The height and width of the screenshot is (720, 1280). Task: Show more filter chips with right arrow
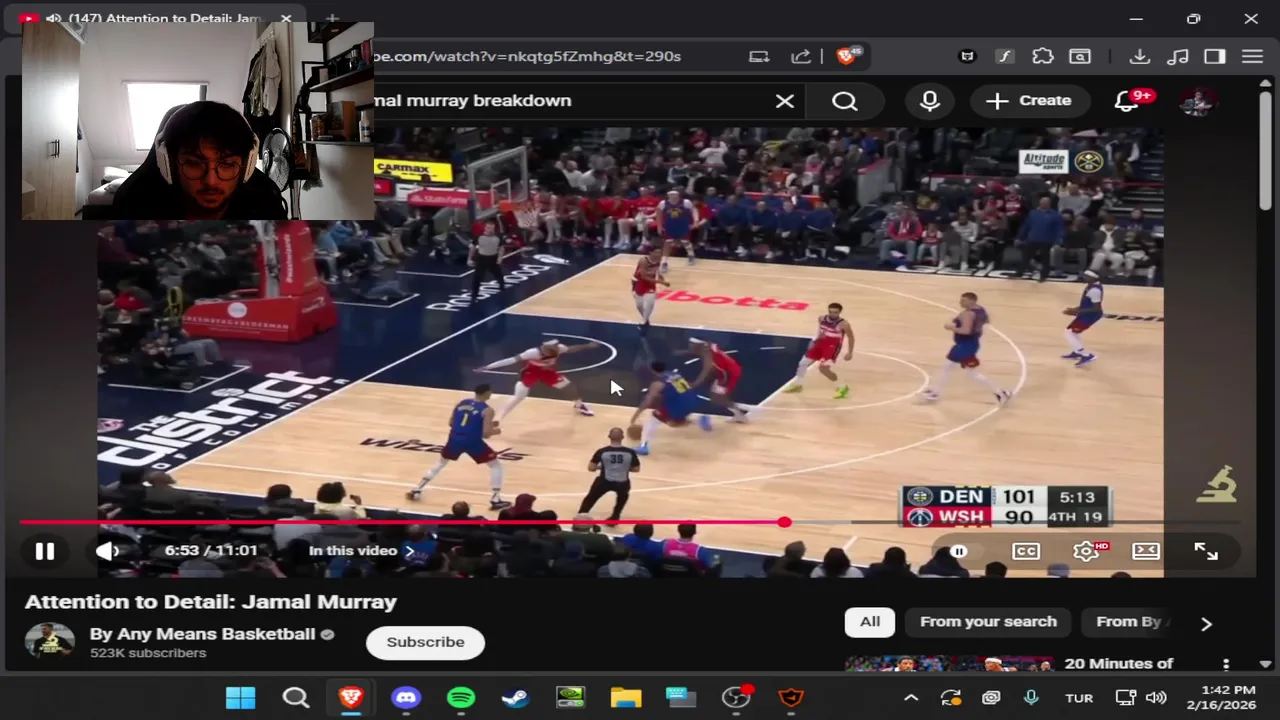[1206, 623]
